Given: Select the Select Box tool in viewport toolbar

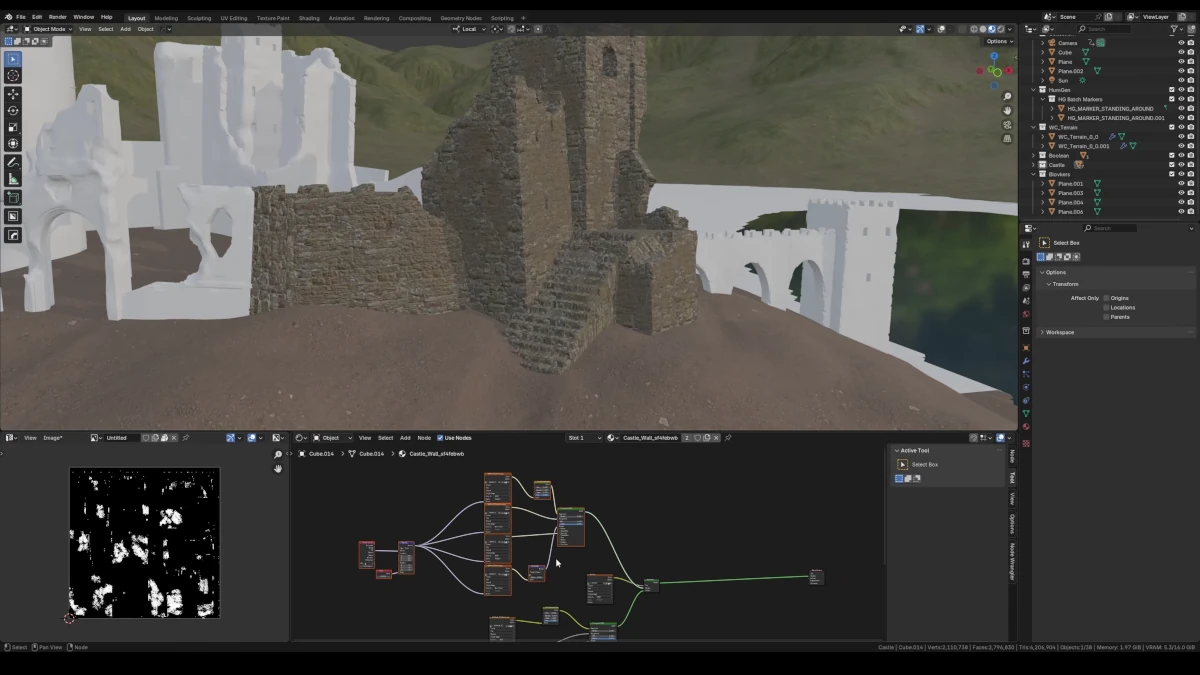Looking at the screenshot, I should point(13,59).
